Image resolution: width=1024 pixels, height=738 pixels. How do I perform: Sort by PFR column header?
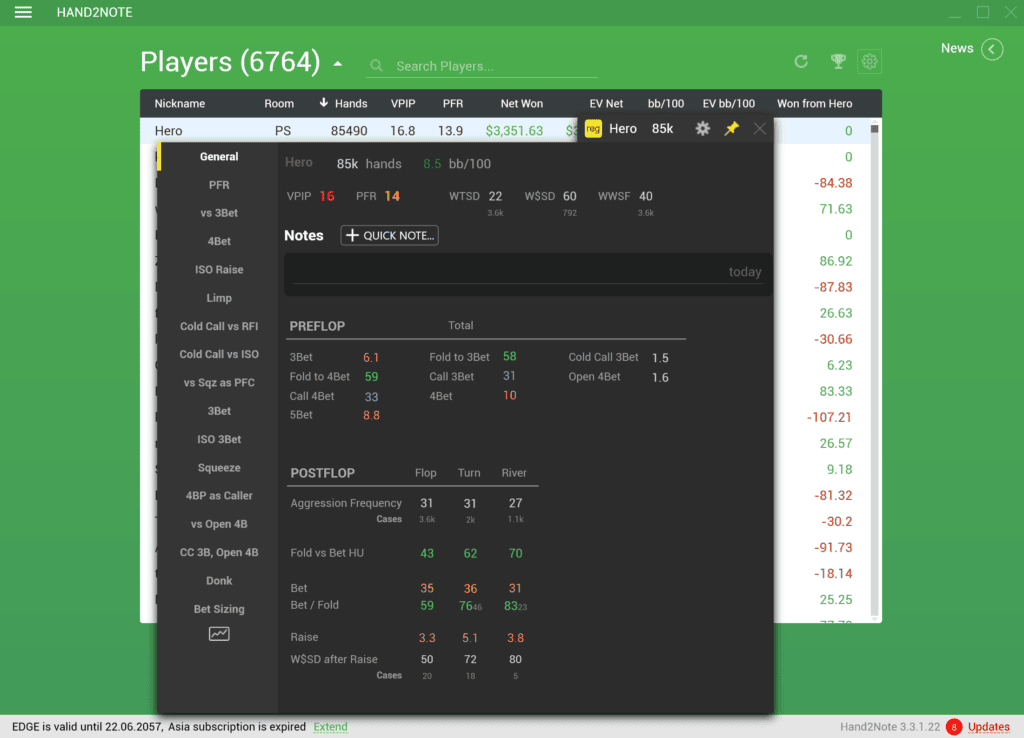pos(453,103)
